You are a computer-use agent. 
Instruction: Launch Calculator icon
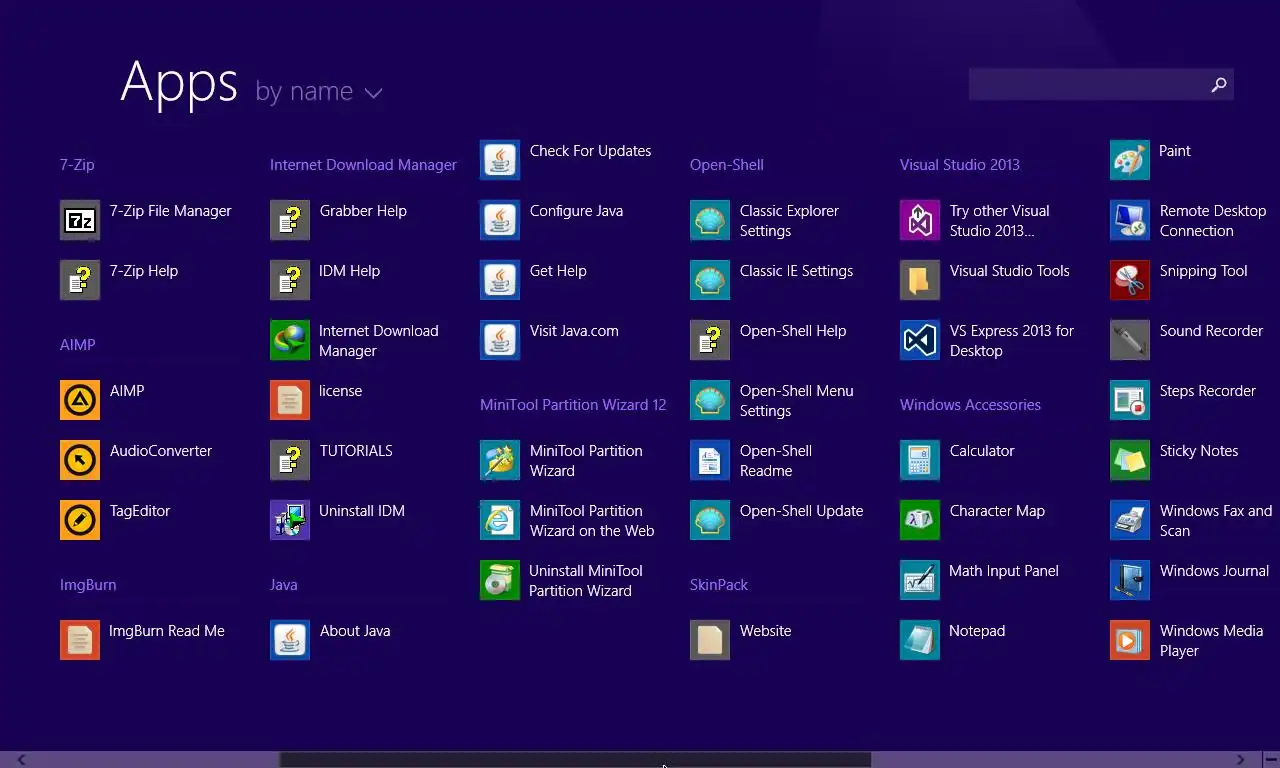(920, 460)
